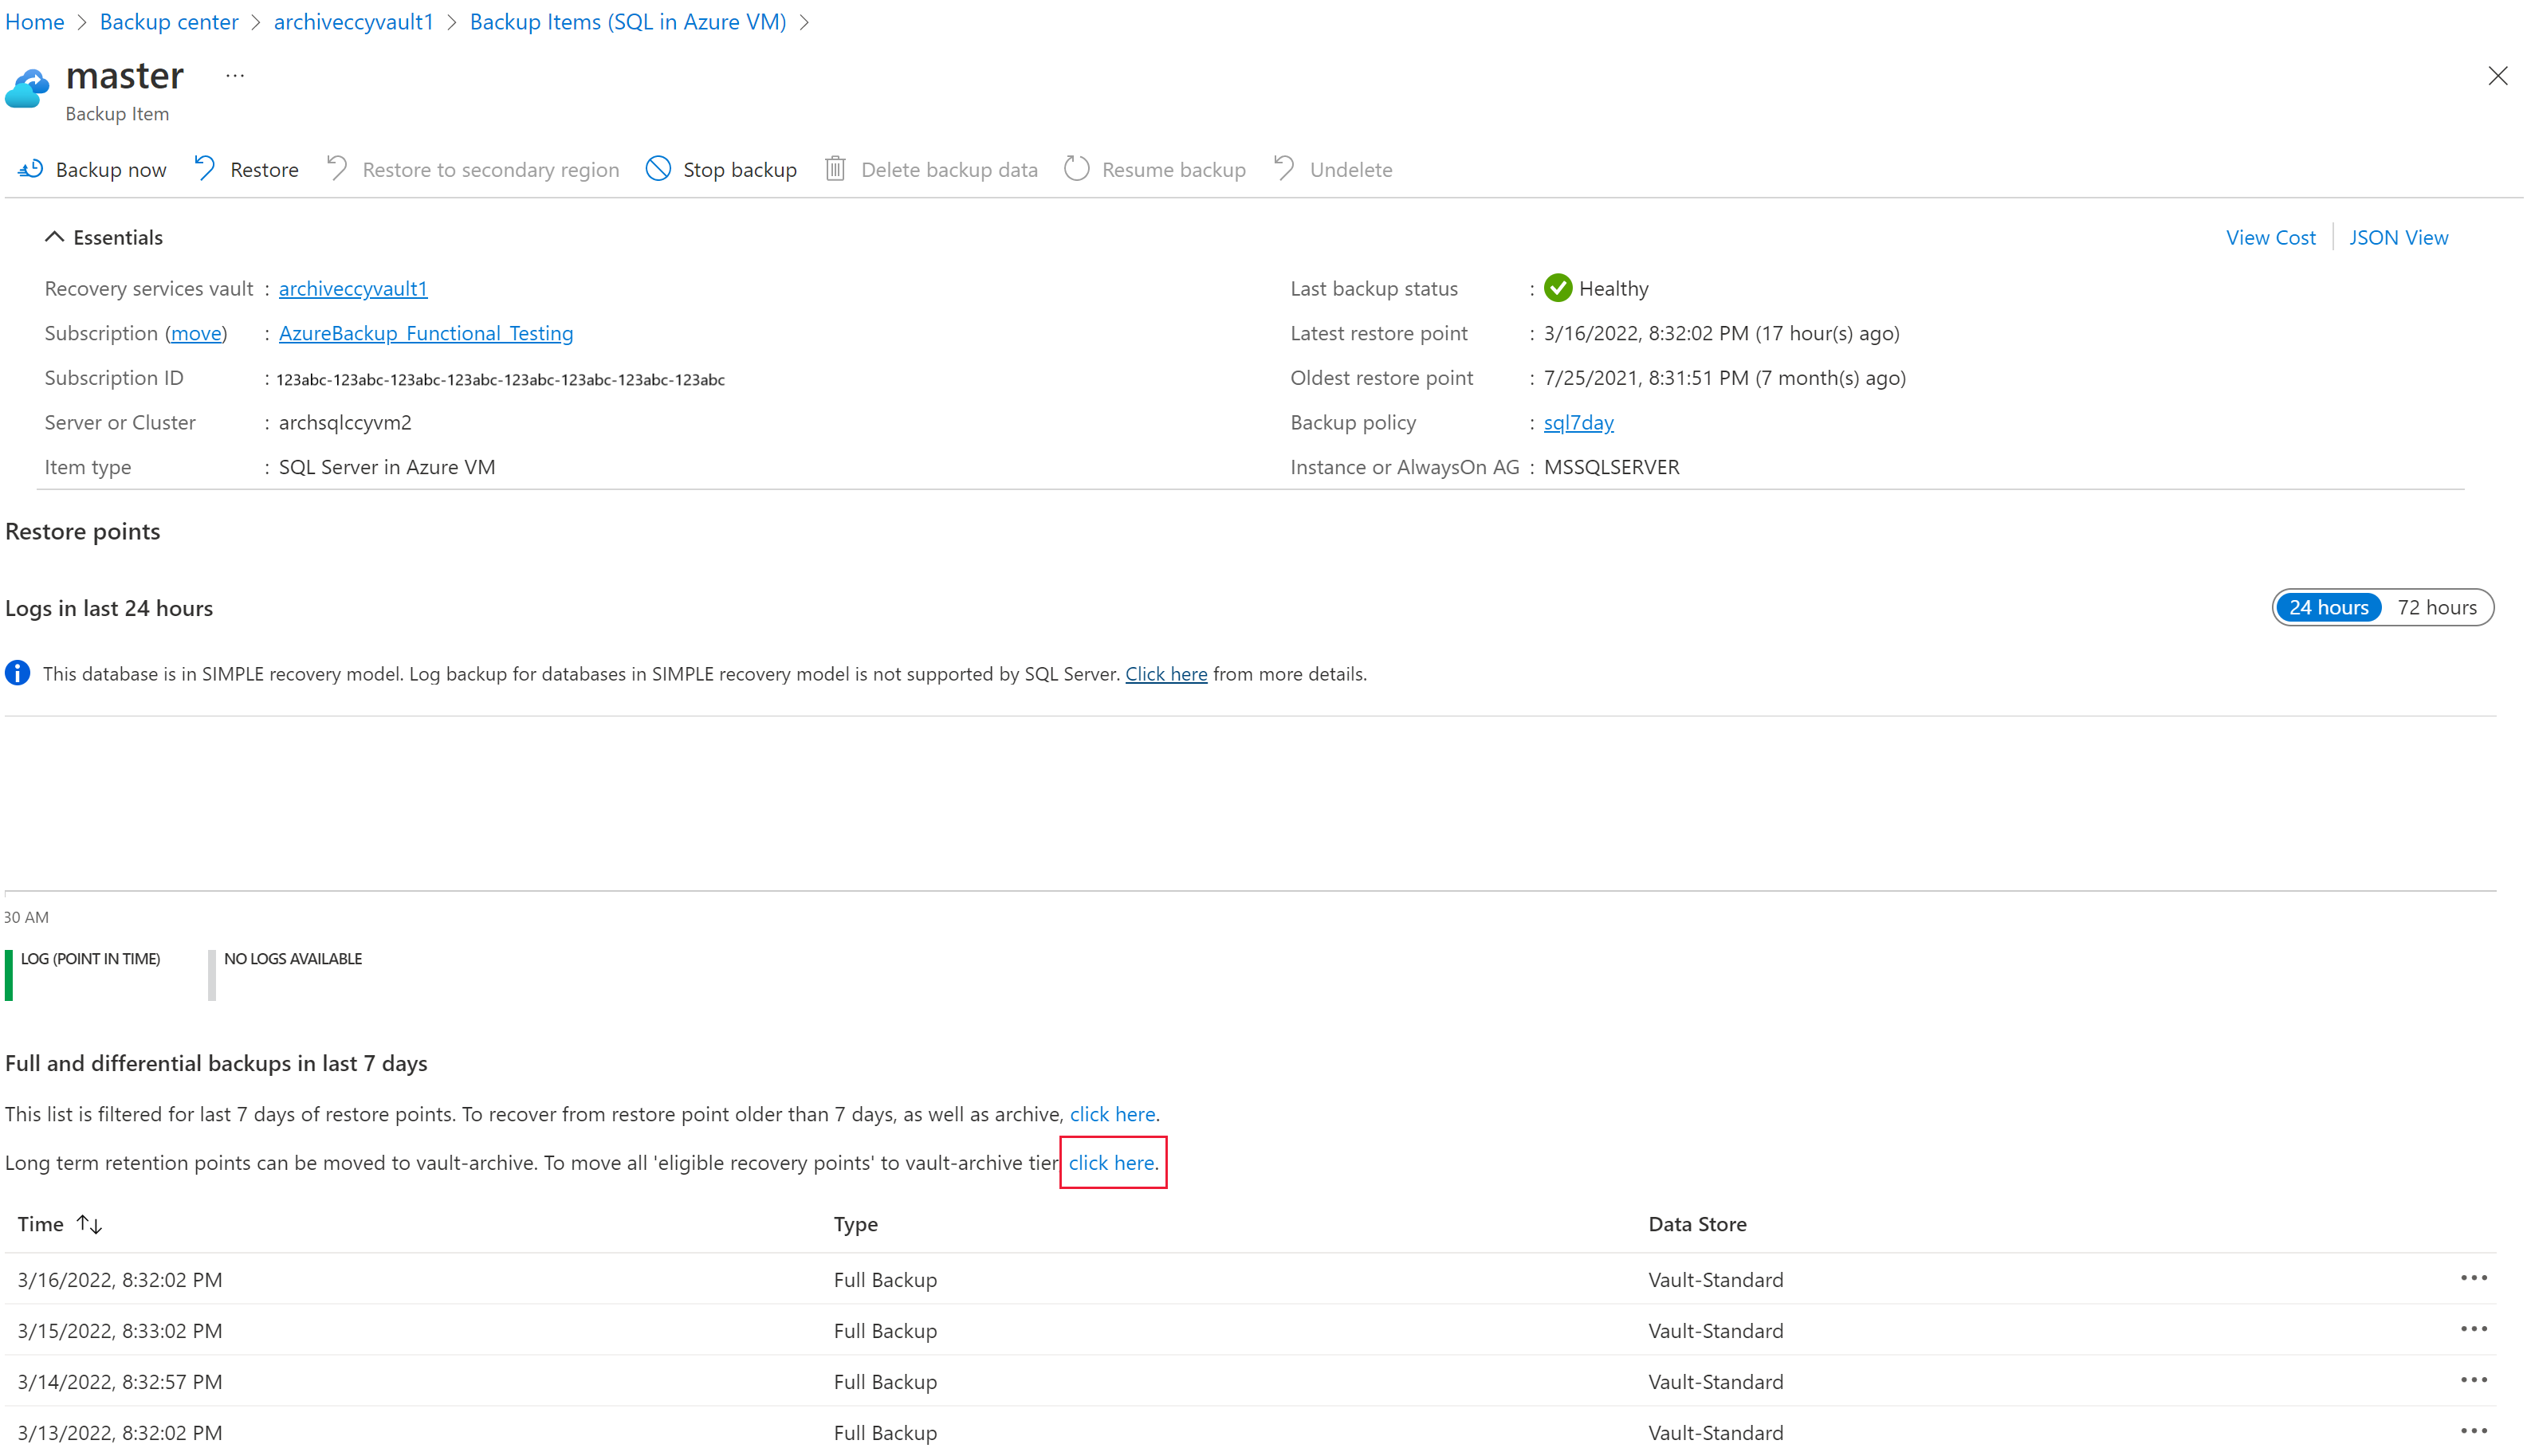Click the Resume backup icon
This screenshot has height=1456, width=2527.
point(1076,168)
